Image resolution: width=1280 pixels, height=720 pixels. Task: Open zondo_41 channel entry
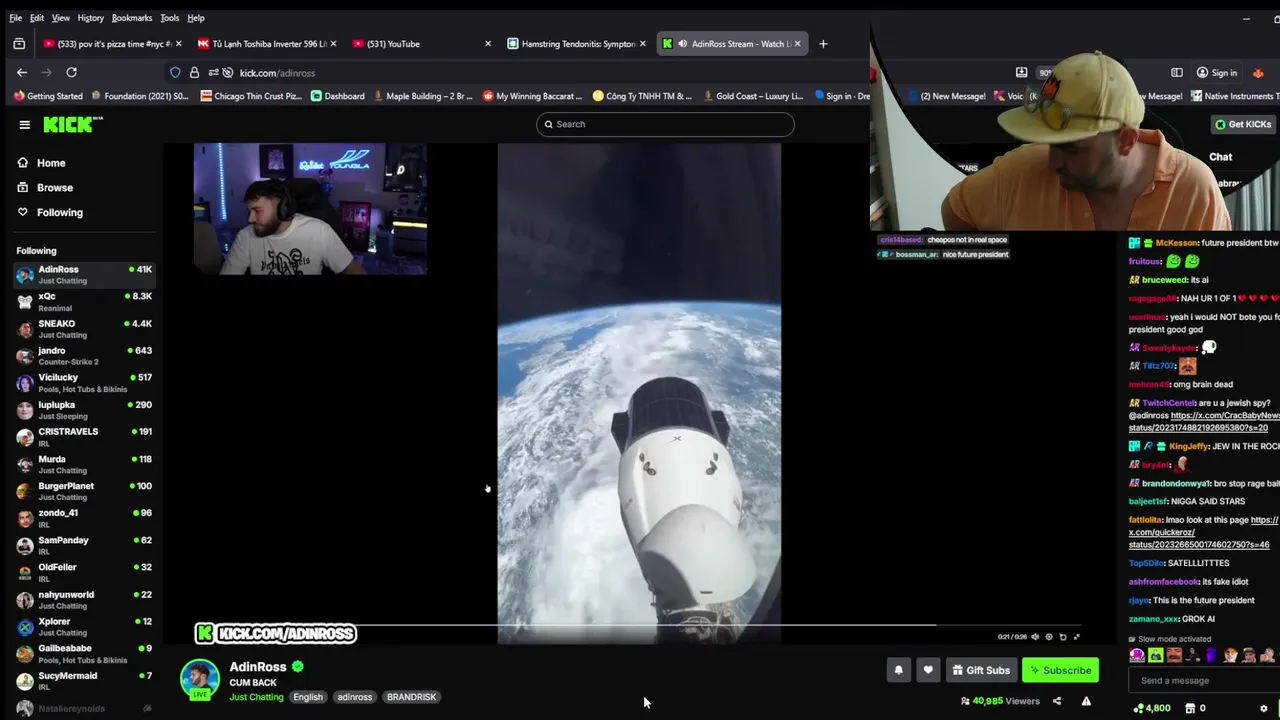[x=84, y=518]
